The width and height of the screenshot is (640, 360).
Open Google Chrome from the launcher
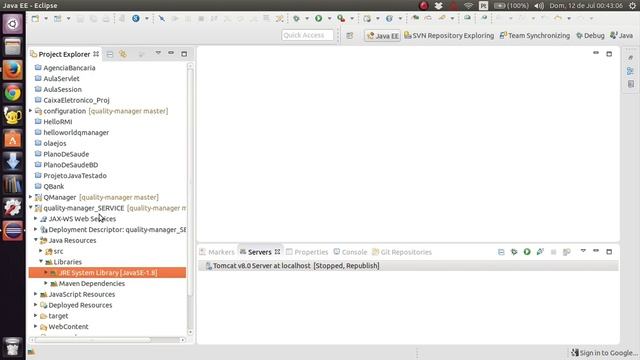13,93
